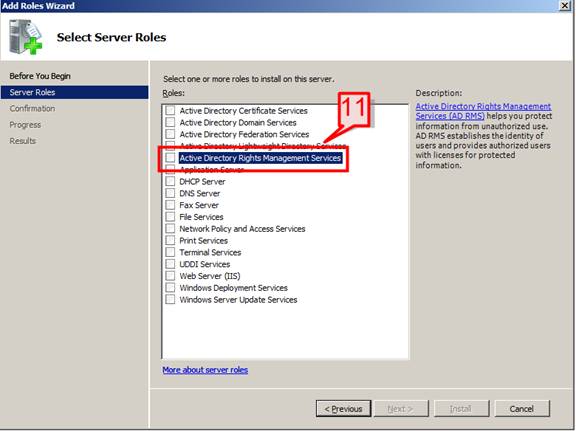
Task: Open the More about server roles link
Action: [x=205, y=370]
